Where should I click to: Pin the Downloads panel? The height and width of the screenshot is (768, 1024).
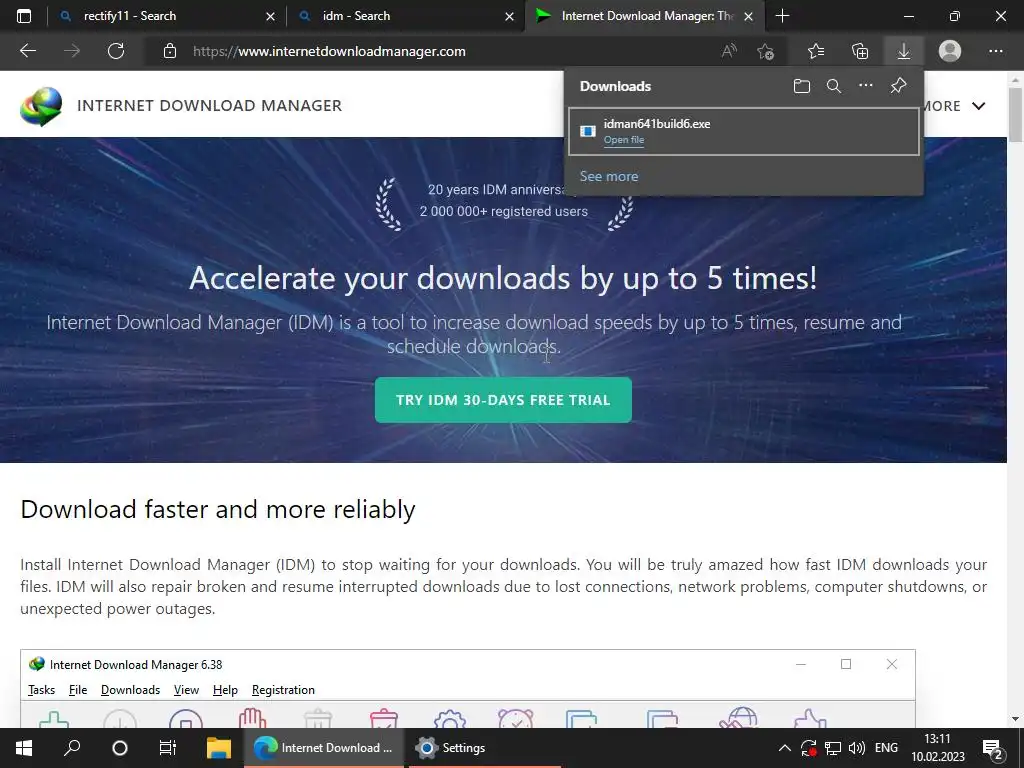[x=899, y=86]
